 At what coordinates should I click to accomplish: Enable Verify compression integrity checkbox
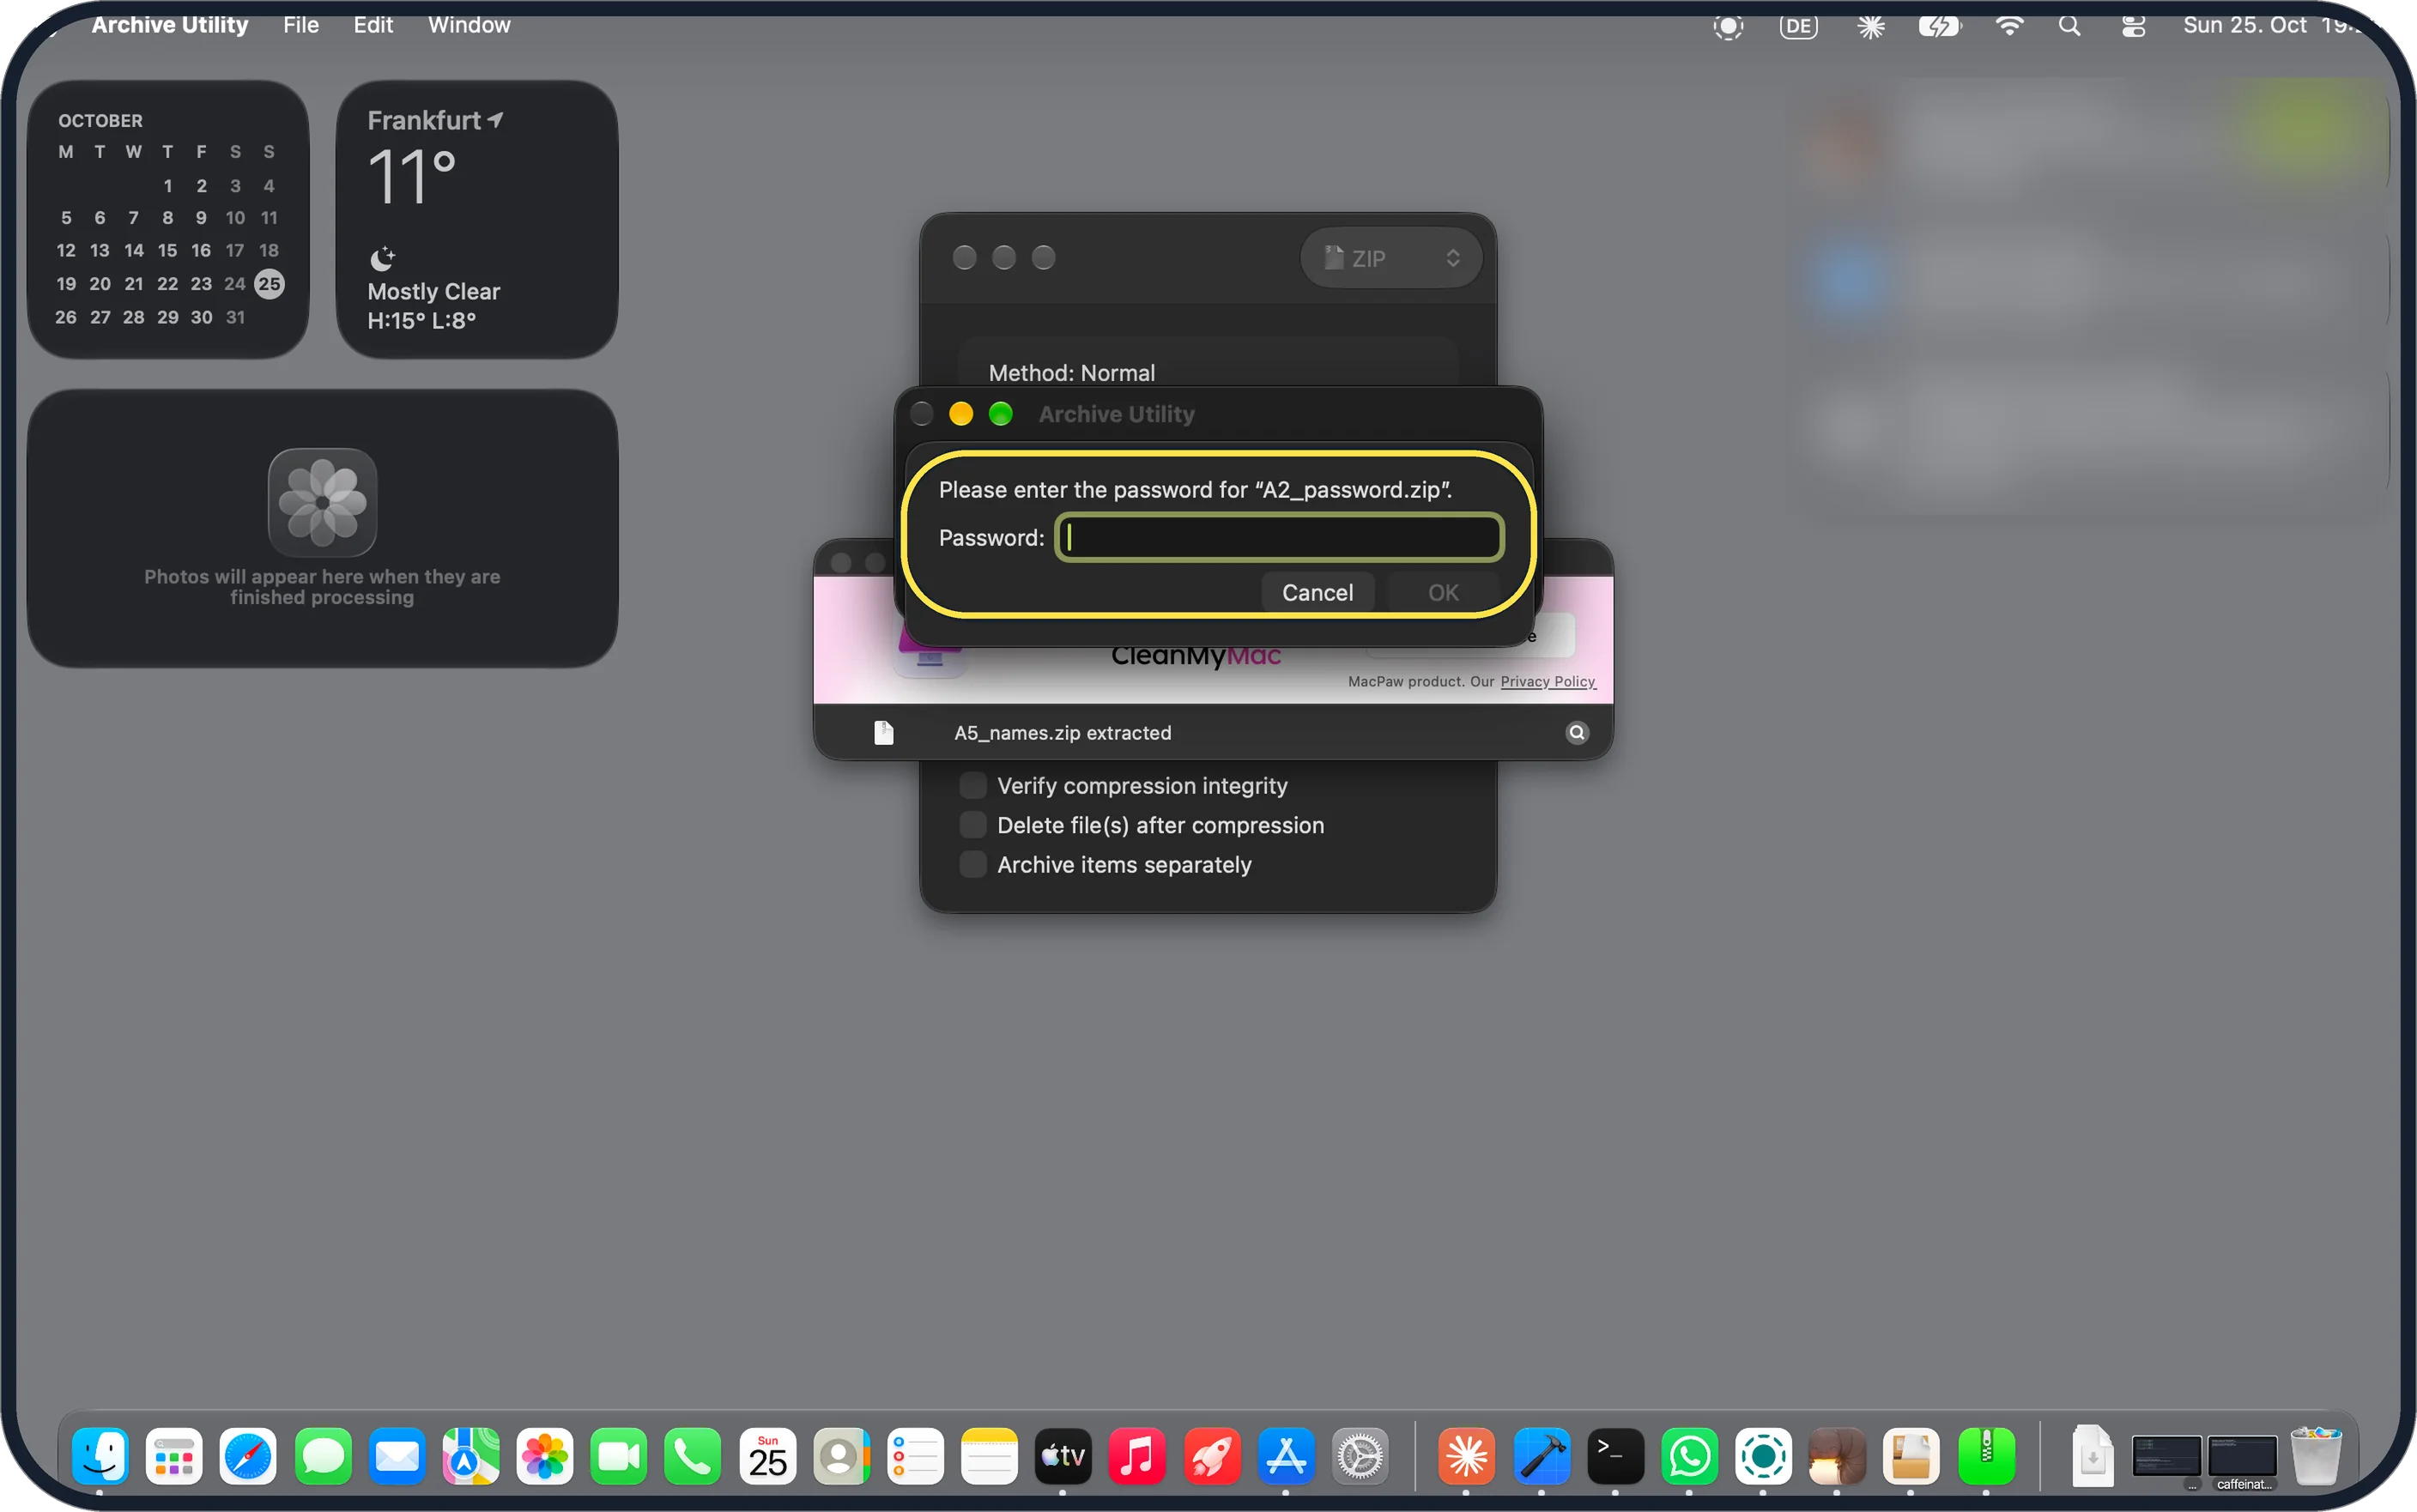pyautogui.click(x=972, y=785)
